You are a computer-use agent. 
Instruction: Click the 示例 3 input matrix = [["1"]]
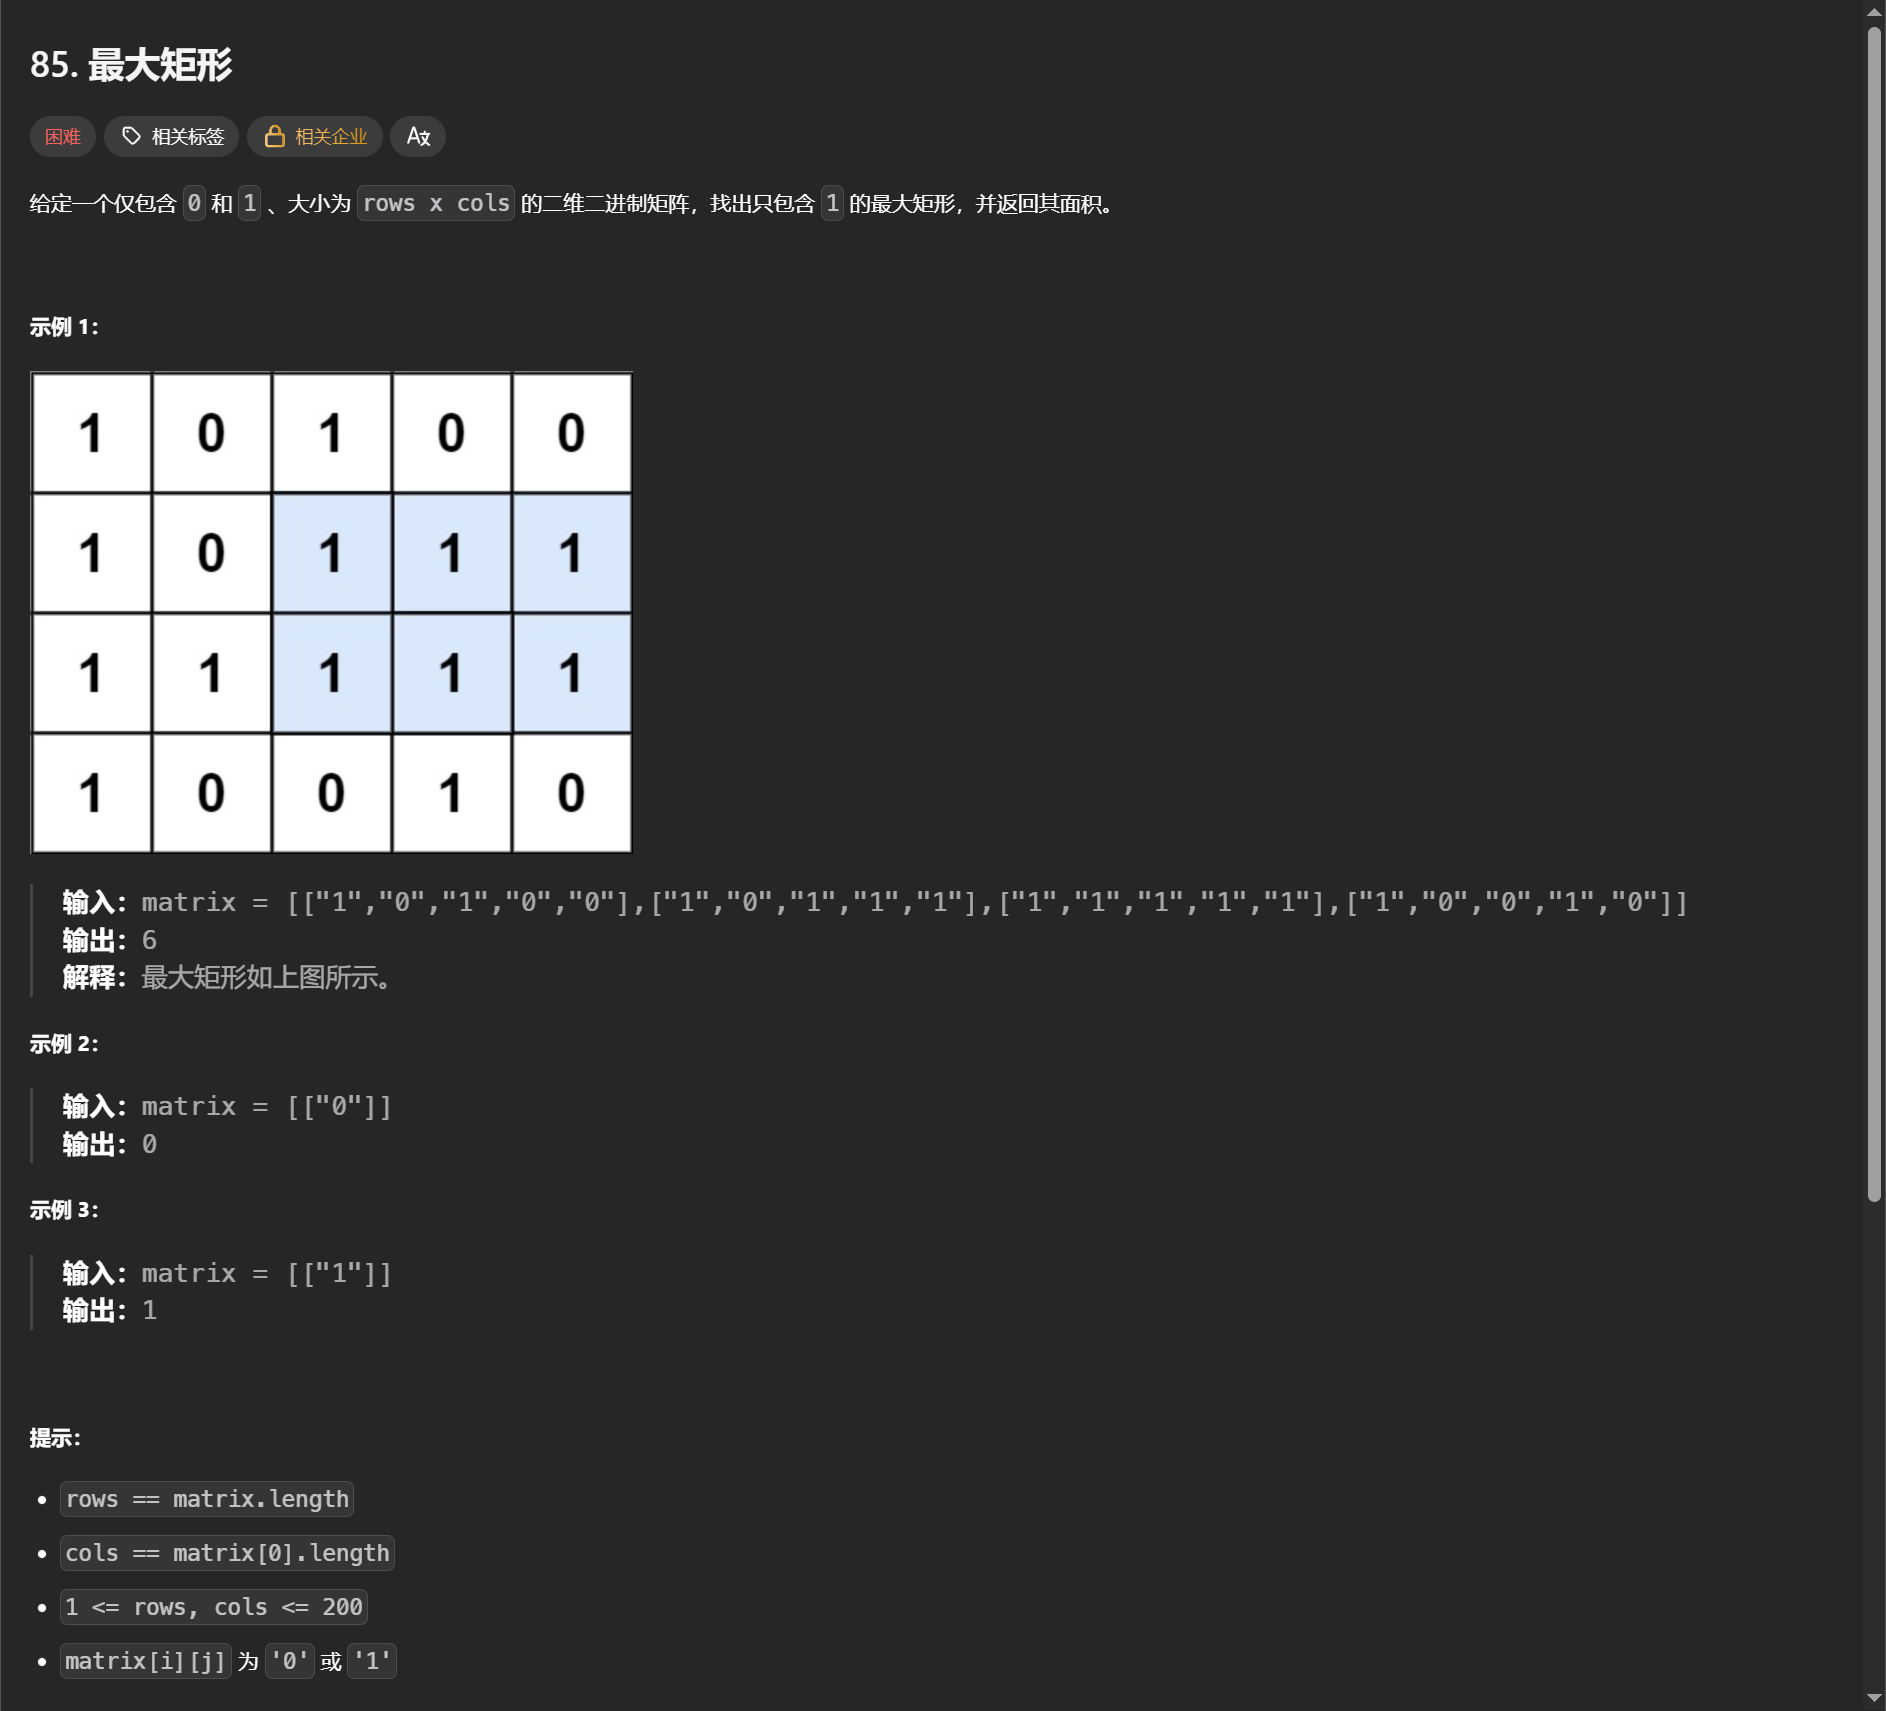[x=266, y=1273]
